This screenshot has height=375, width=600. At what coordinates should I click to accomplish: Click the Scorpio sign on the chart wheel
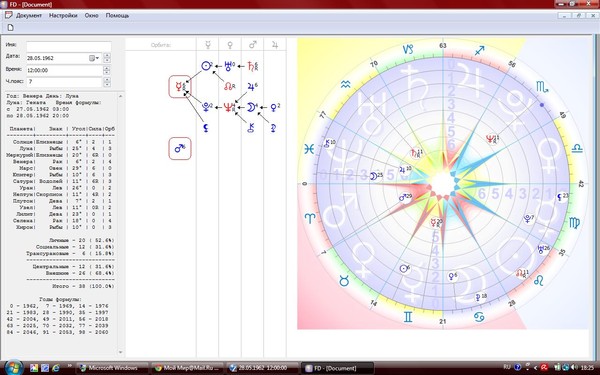542,87
